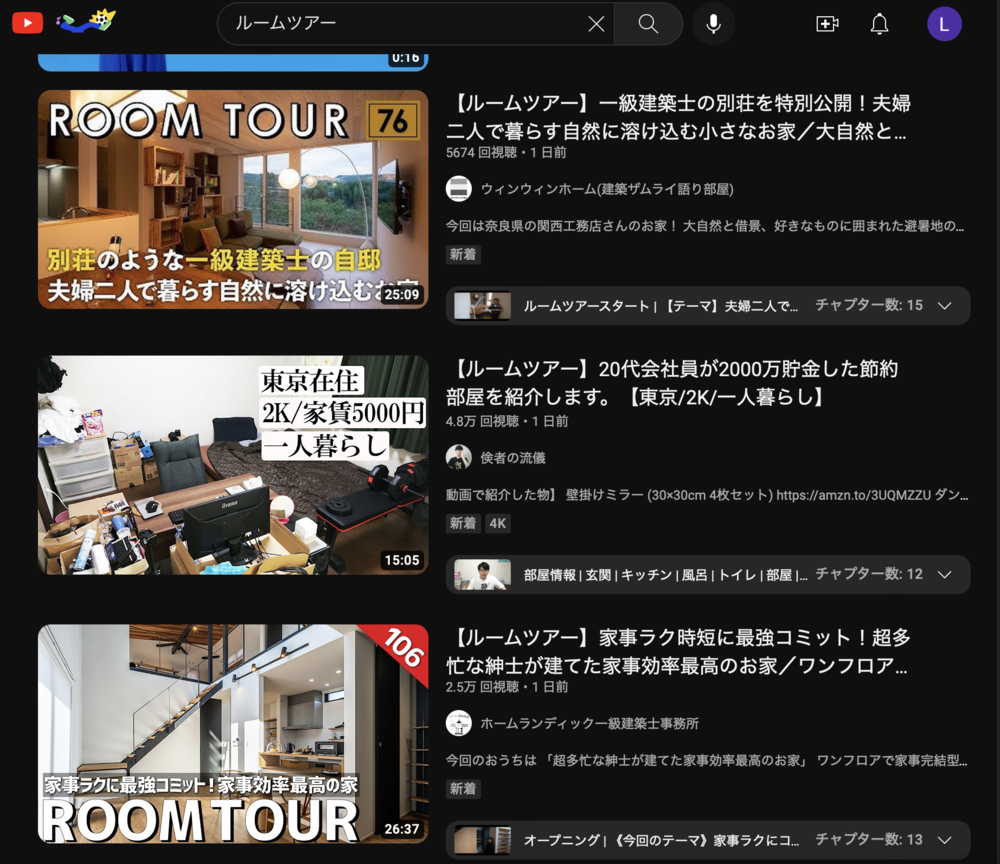This screenshot has width=1000, height=864.
Task: Click view count 5674 回視聴・1 日前
Action: click(x=506, y=152)
